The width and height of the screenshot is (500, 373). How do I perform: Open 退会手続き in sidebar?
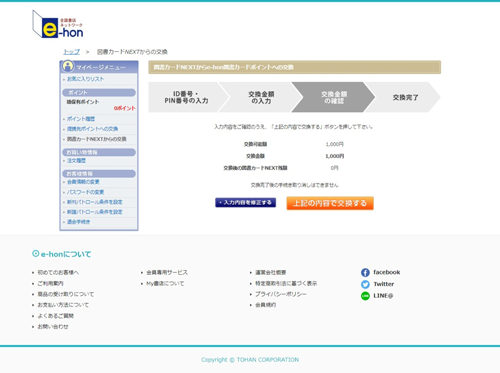pyautogui.click(x=78, y=222)
